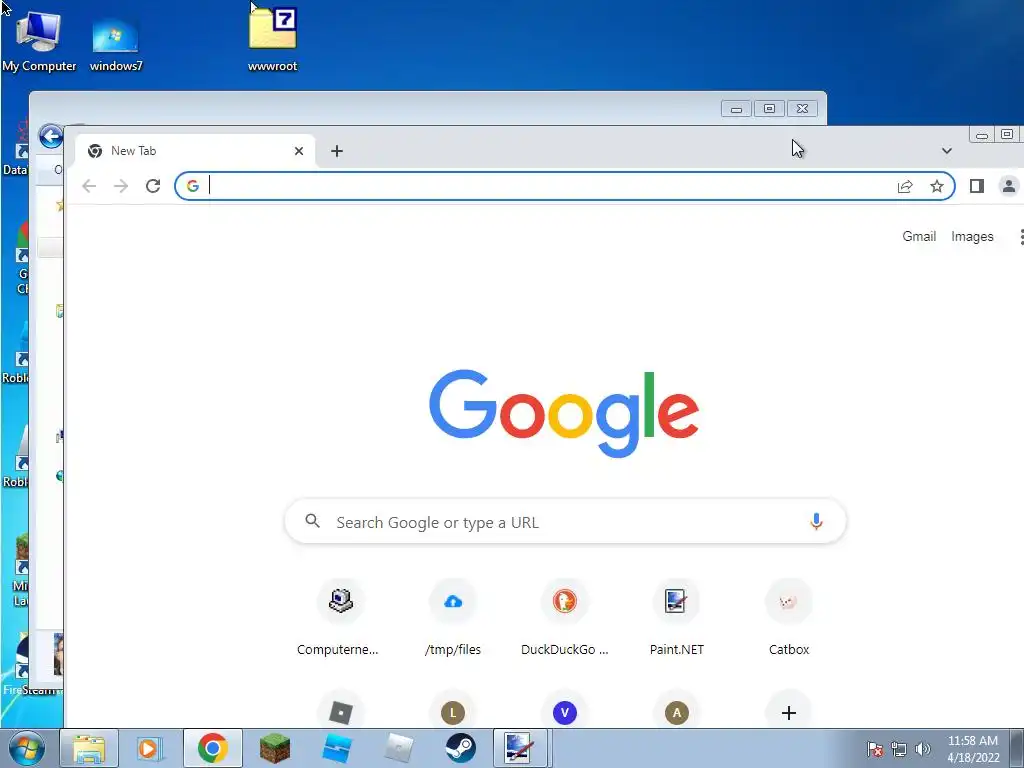
Task: Open a new tab with plus button
Action: click(336, 151)
